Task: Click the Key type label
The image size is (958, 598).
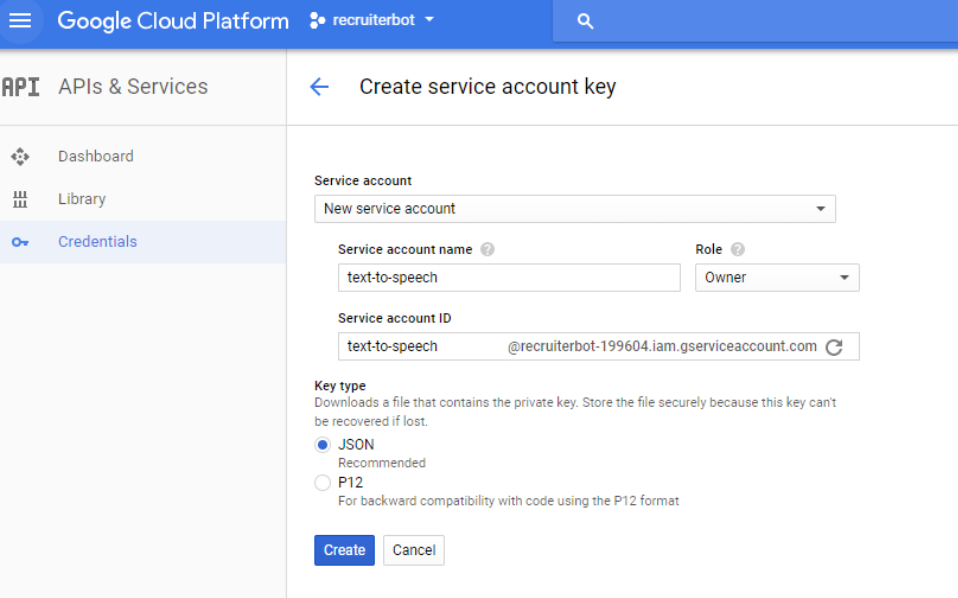Action: [340, 386]
